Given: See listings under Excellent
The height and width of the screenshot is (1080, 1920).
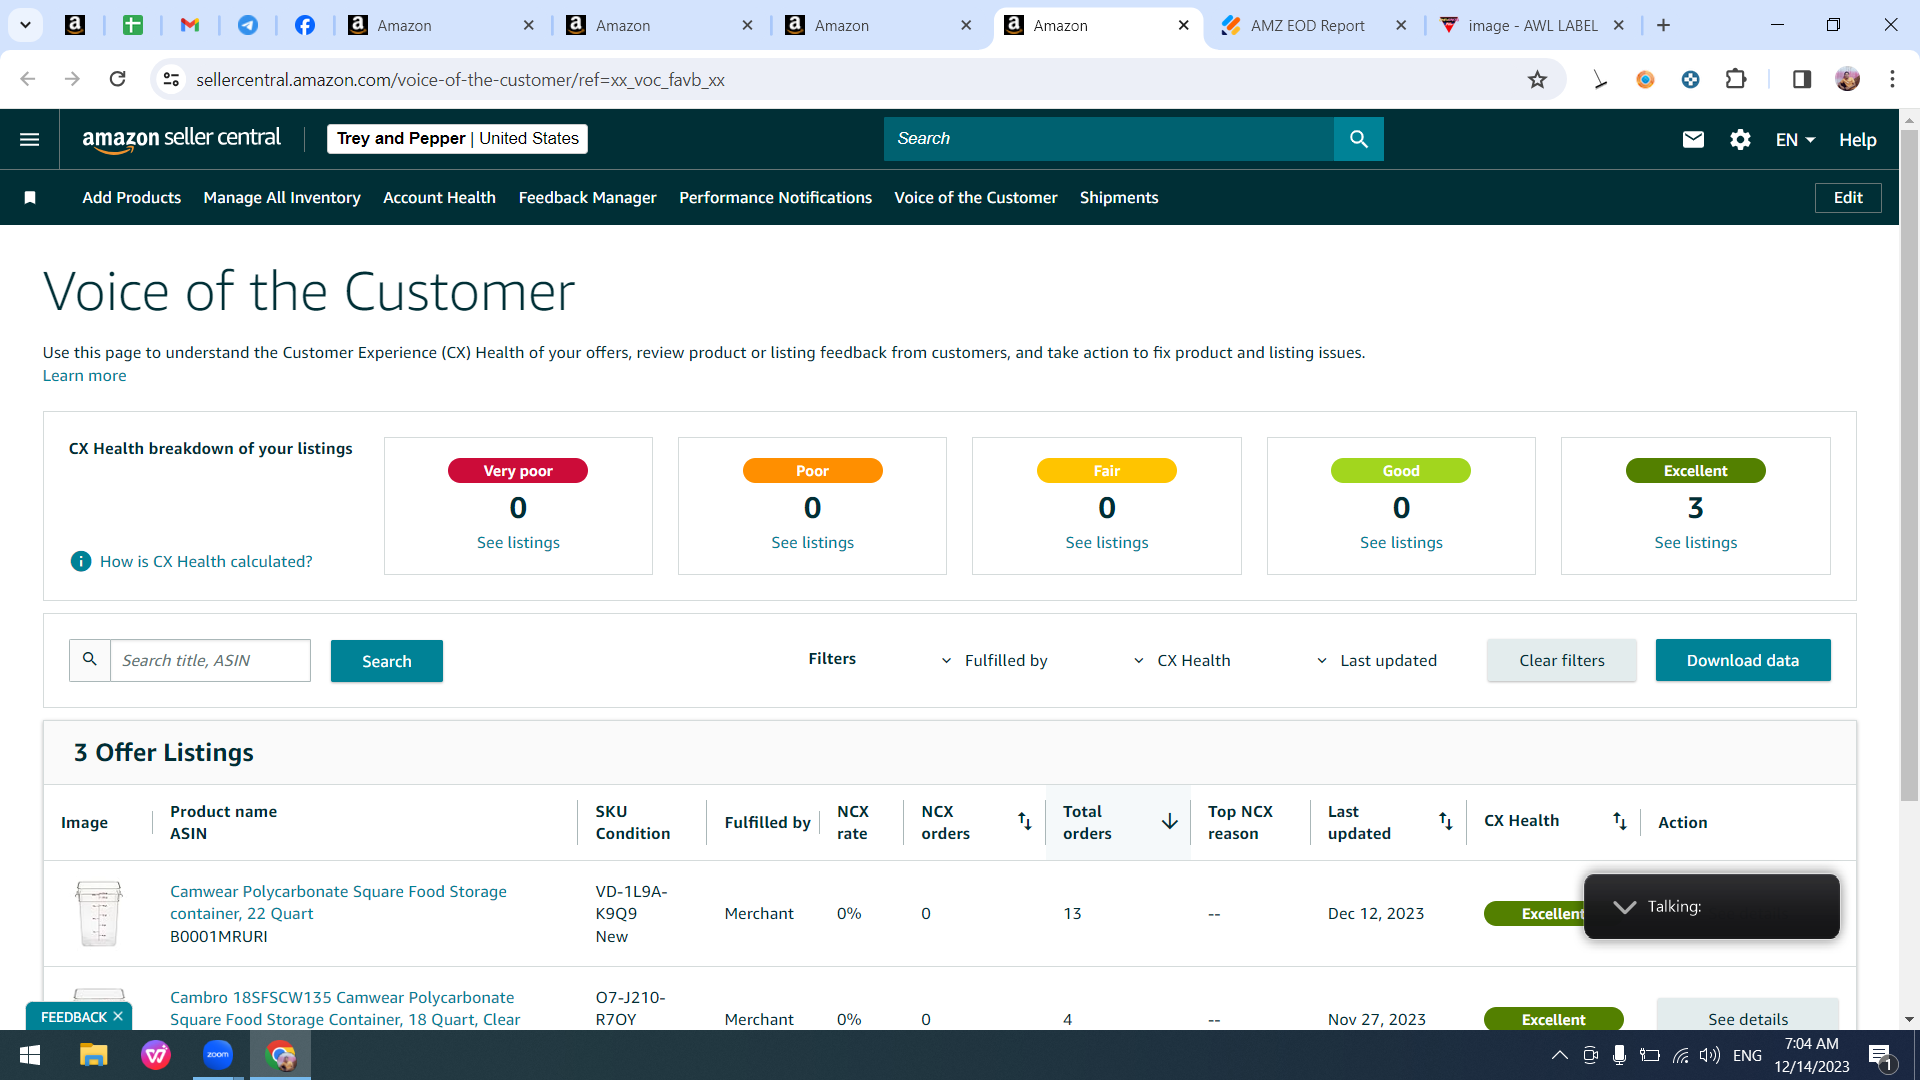Looking at the screenshot, I should (1696, 543).
